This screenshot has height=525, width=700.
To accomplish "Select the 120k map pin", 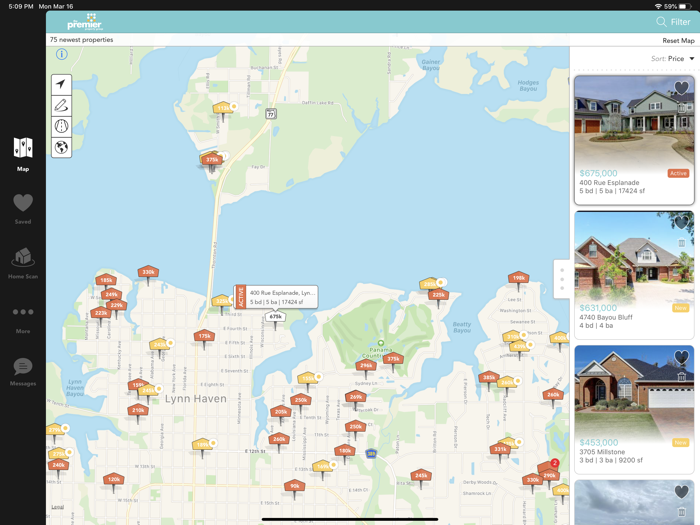I will coord(113,479).
